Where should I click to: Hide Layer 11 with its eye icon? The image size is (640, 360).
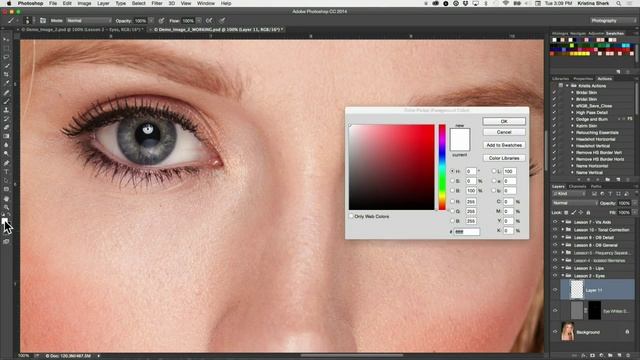[555, 290]
